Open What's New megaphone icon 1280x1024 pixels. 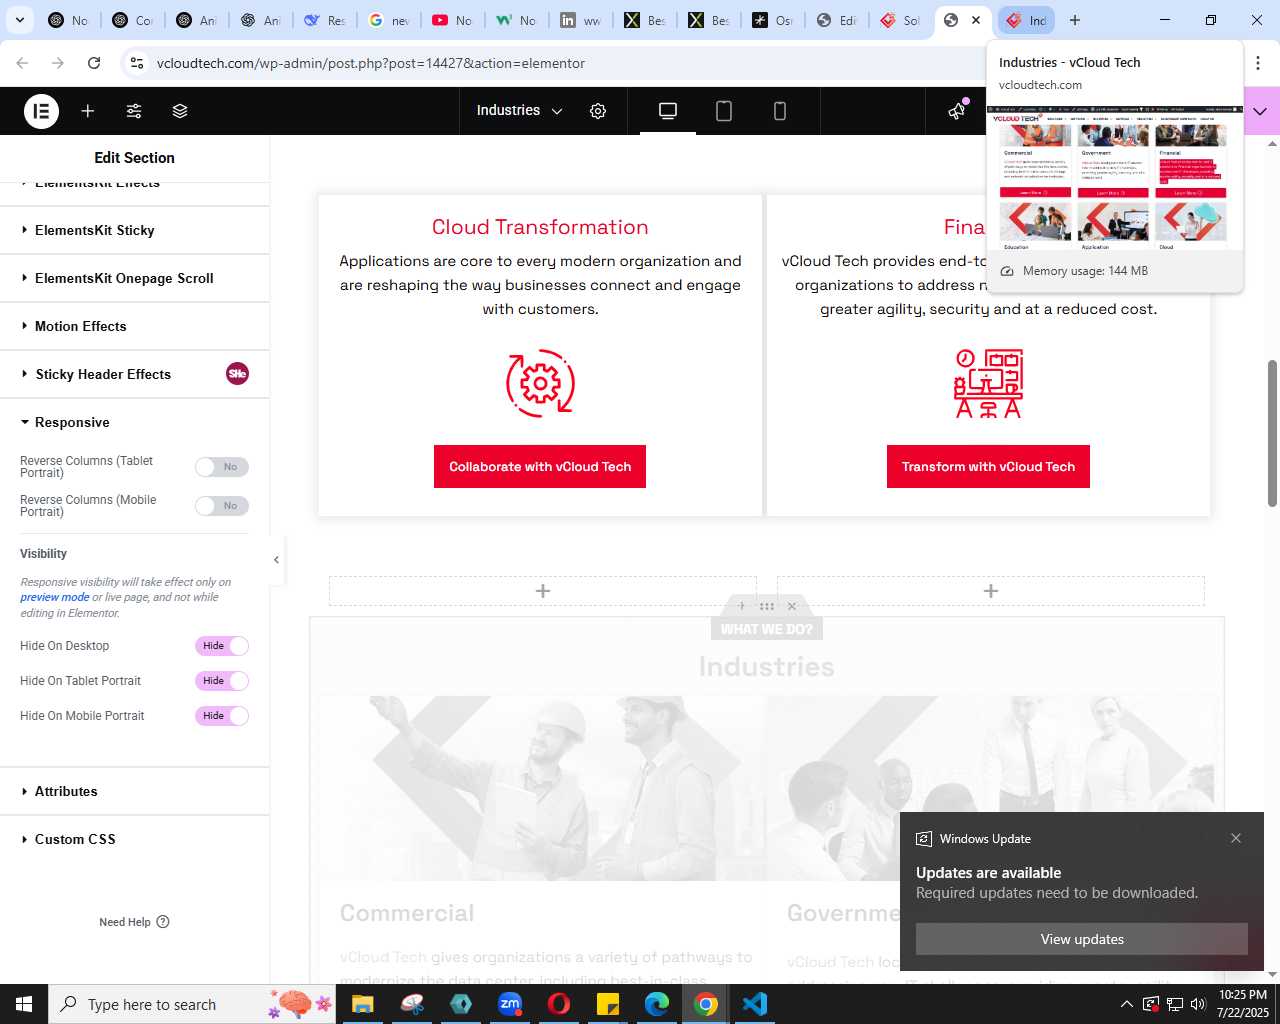click(x=957, y=111)
